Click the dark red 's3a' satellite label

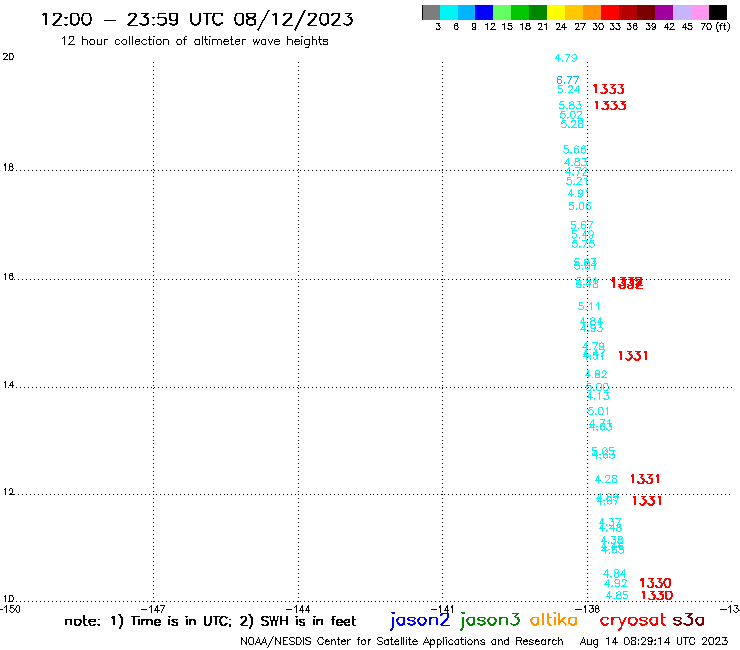pos(688,620)
